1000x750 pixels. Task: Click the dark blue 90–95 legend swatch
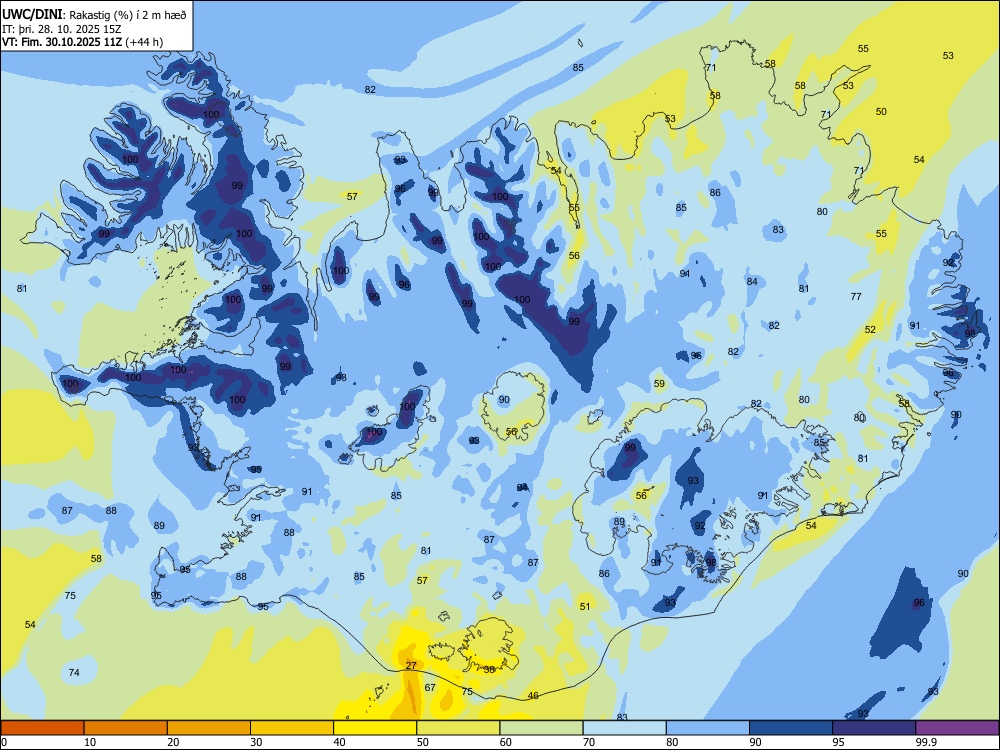pyautogui.click(x=791, y=728)
